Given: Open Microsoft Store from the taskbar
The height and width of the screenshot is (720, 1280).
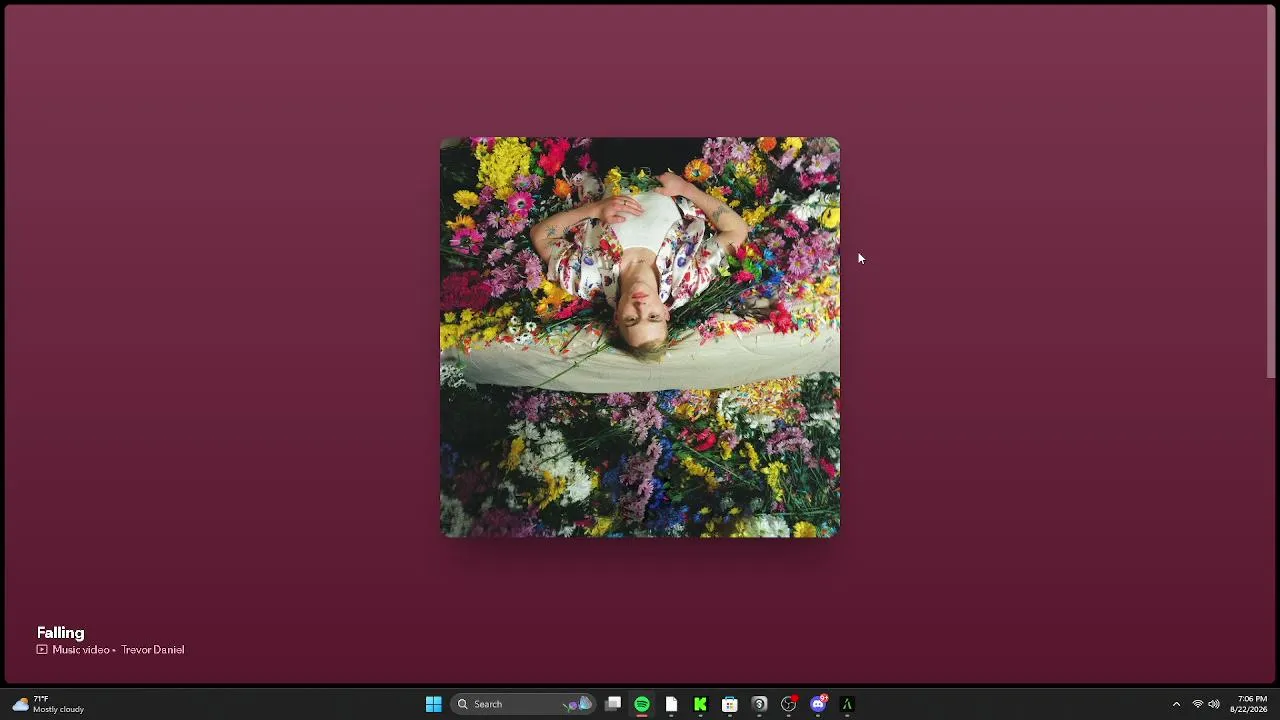Looking at the screenshot, I should [x=730, y=704].
